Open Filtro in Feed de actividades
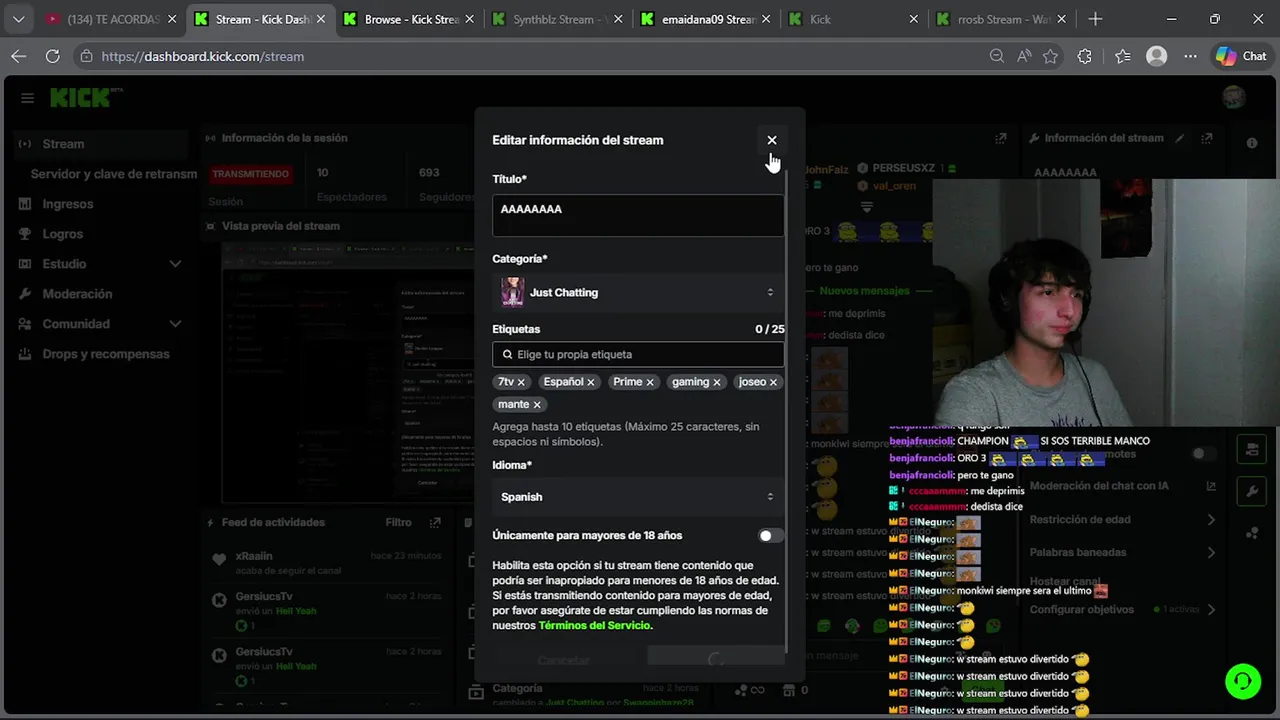 click(398, 522)
